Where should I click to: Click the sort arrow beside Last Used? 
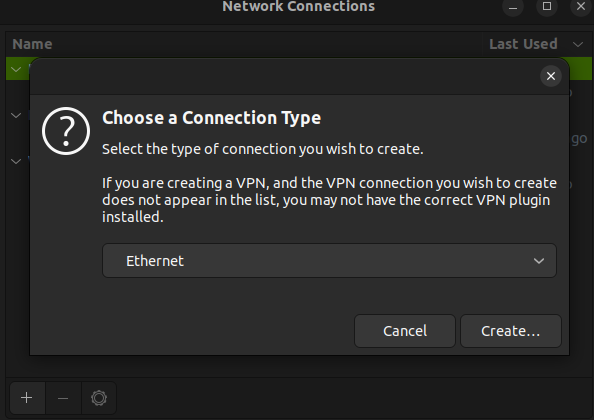pos(578,44)
